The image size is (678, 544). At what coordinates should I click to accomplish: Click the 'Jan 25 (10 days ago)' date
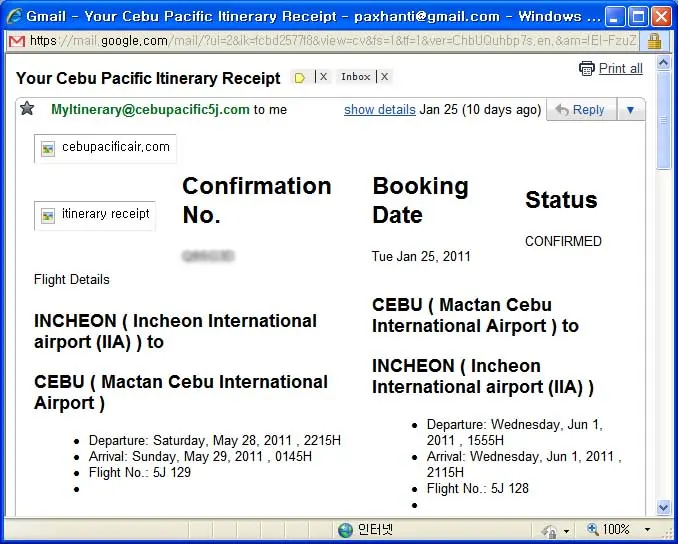coord(480,109)
